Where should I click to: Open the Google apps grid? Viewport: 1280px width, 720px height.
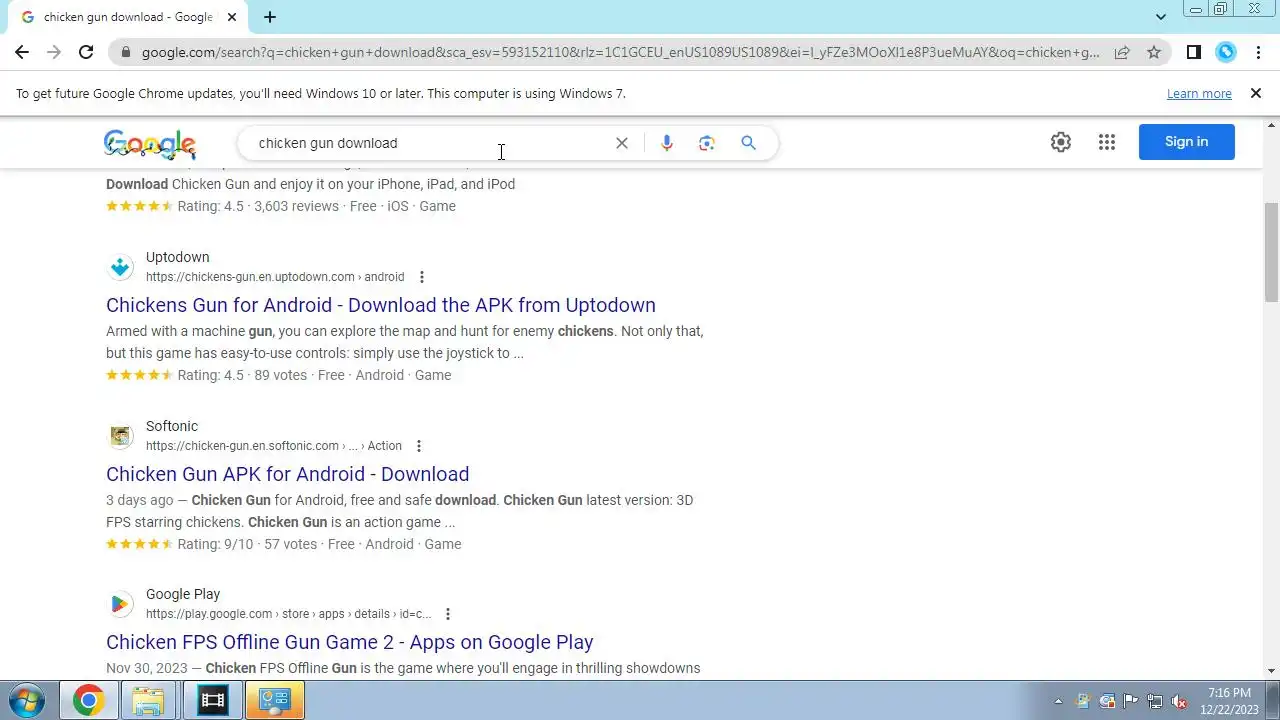1106,142
